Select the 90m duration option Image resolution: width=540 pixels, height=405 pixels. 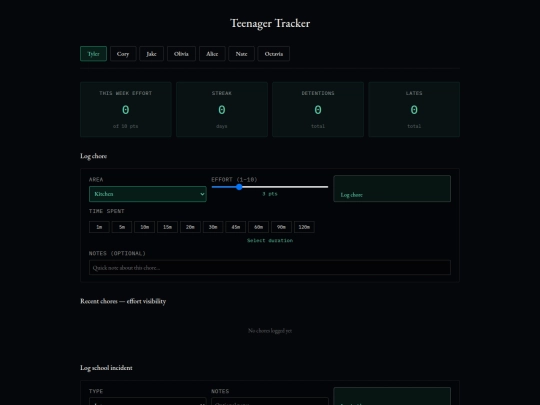click(281, 227)
